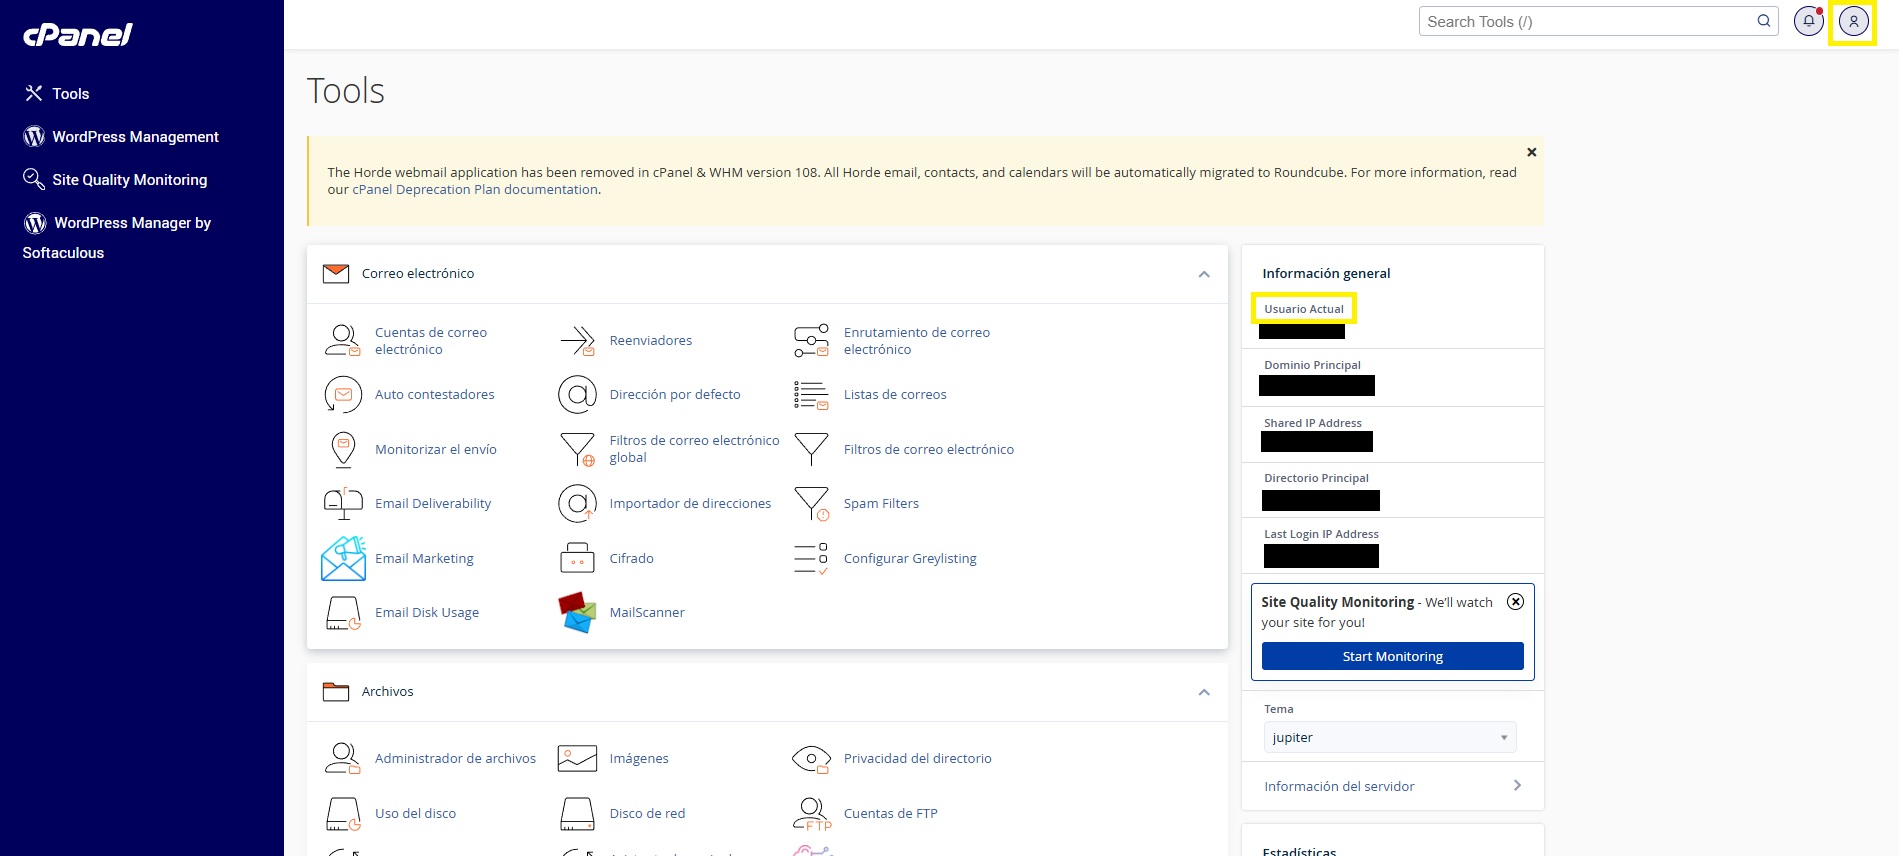Click the Privacidad del directorio icon
The image size is (1899, 856).
(811, 758)
